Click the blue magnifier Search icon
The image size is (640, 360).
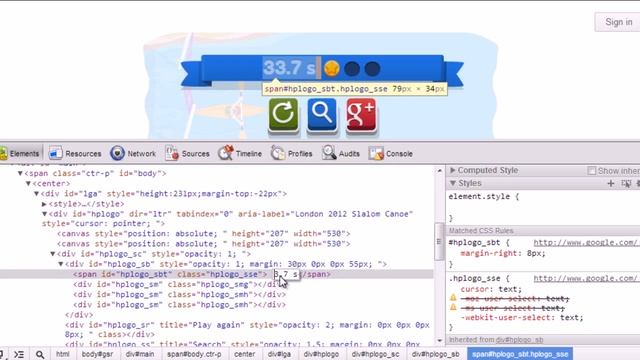[x=322, y=115]
